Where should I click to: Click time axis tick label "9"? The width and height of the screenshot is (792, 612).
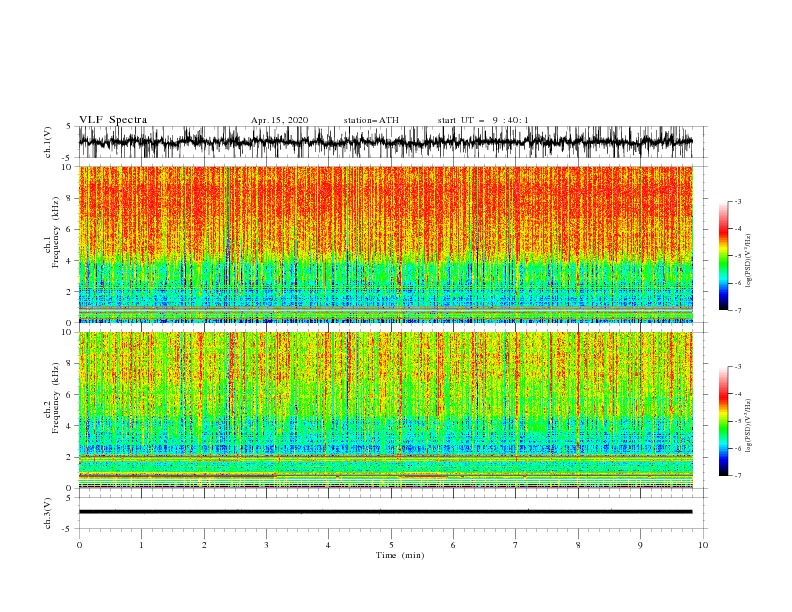(x=640, y=545)
